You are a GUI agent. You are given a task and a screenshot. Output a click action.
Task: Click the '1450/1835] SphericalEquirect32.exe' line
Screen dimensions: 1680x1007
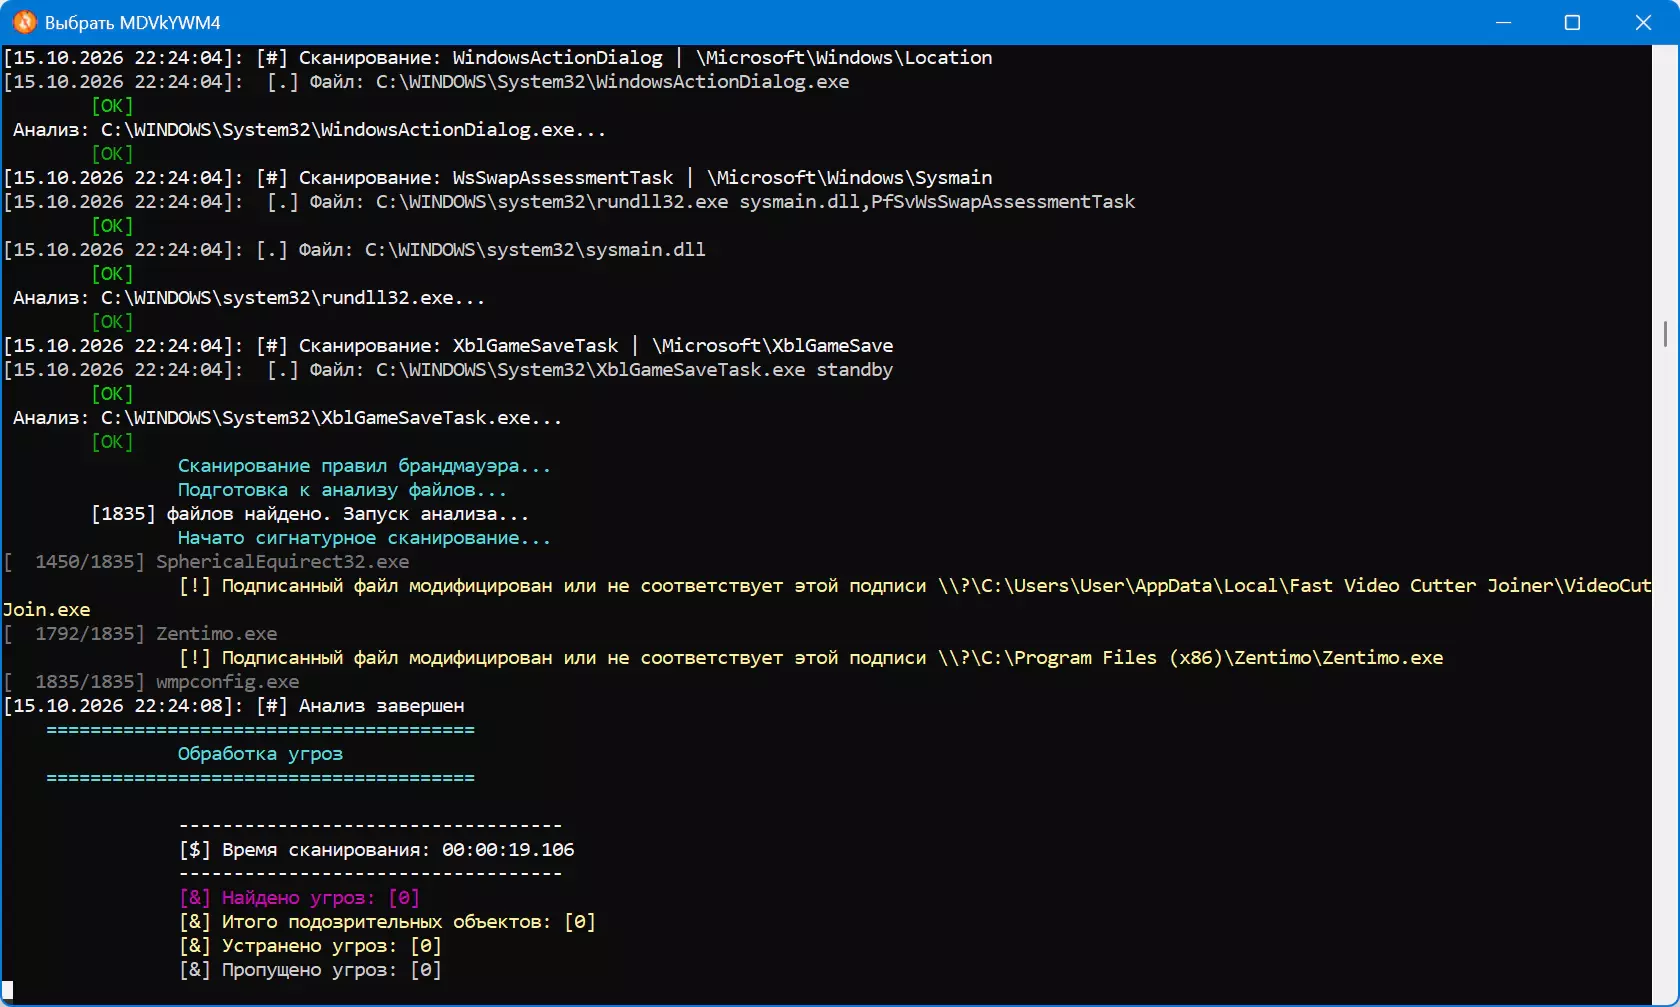click(x=206, y=562)
